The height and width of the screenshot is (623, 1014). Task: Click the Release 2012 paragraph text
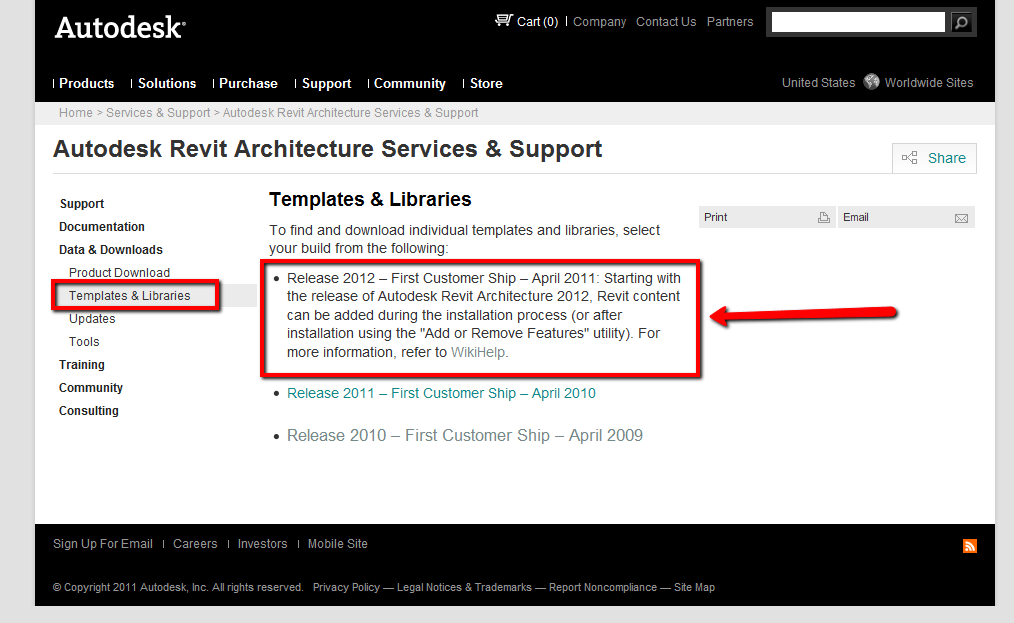(x=482, y=315)
